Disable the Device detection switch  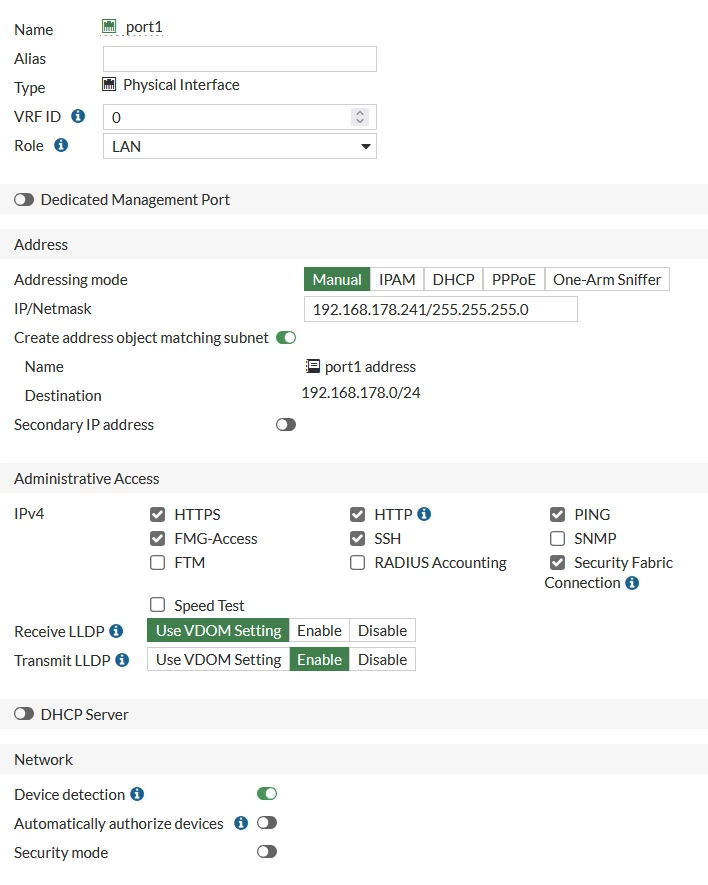pyautogui.click(x=267, y=794)
